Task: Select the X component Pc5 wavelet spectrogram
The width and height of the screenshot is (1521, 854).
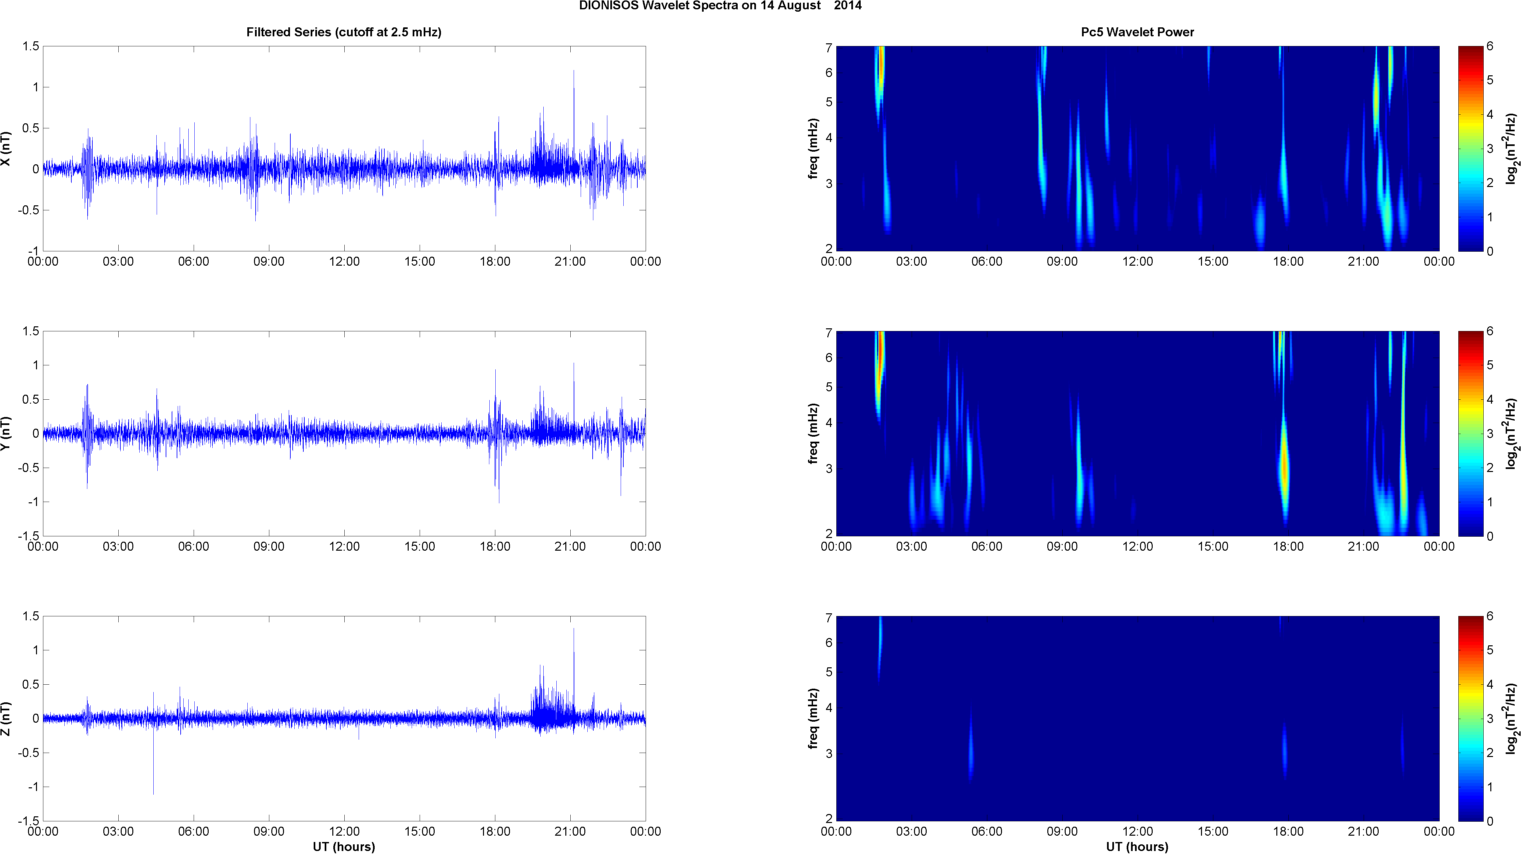Action: coord(1137,148)
